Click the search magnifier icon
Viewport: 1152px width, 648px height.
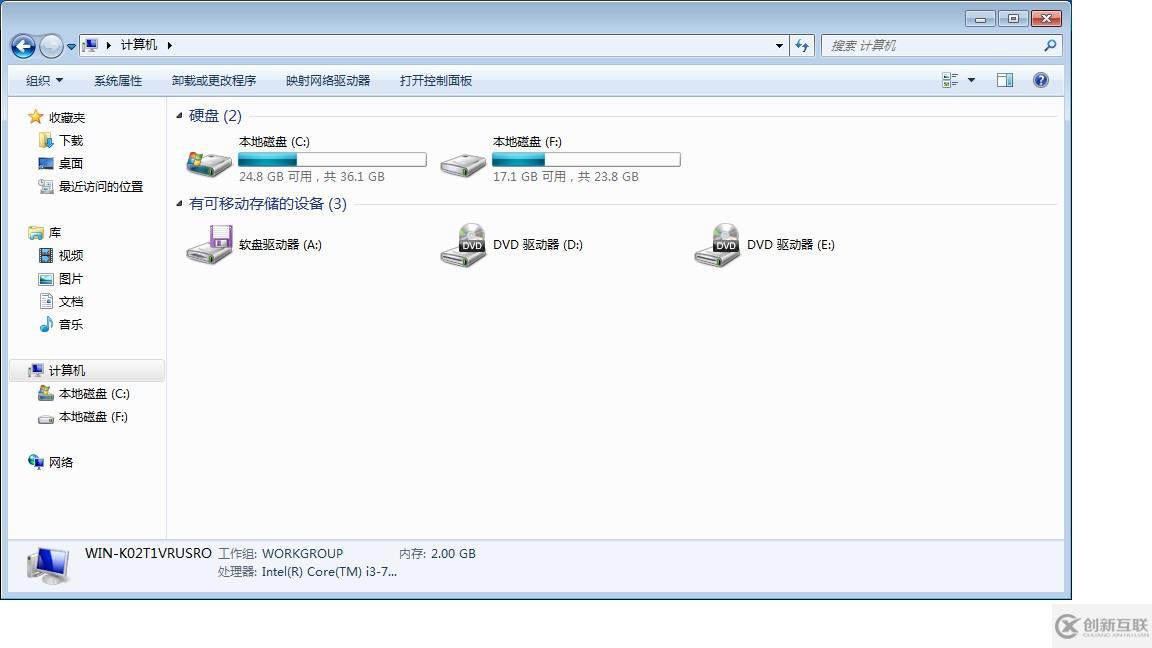tap(1051, 46)
